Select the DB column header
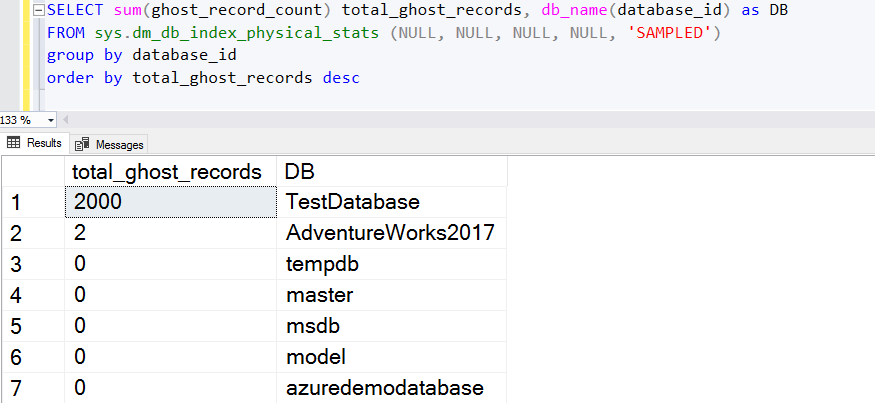This screenshot has width=875, height=403. [x=298, y=170]
